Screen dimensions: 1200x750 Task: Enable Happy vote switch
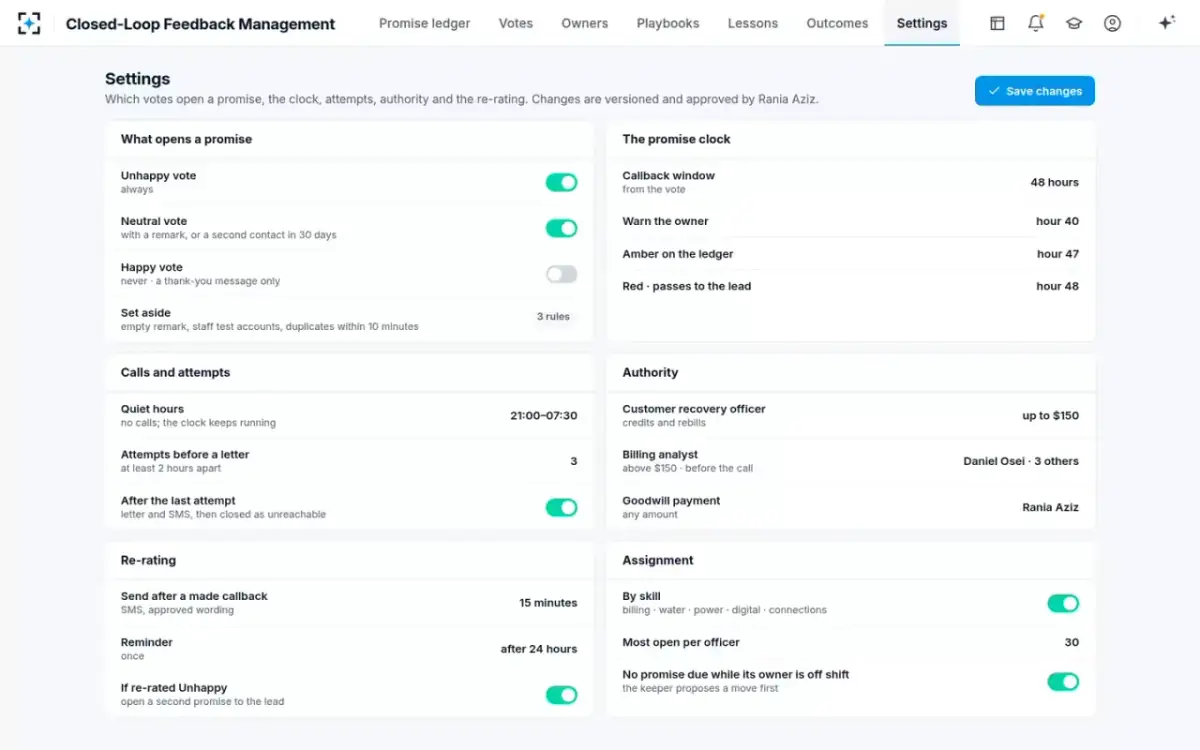[x=561, y=274]
